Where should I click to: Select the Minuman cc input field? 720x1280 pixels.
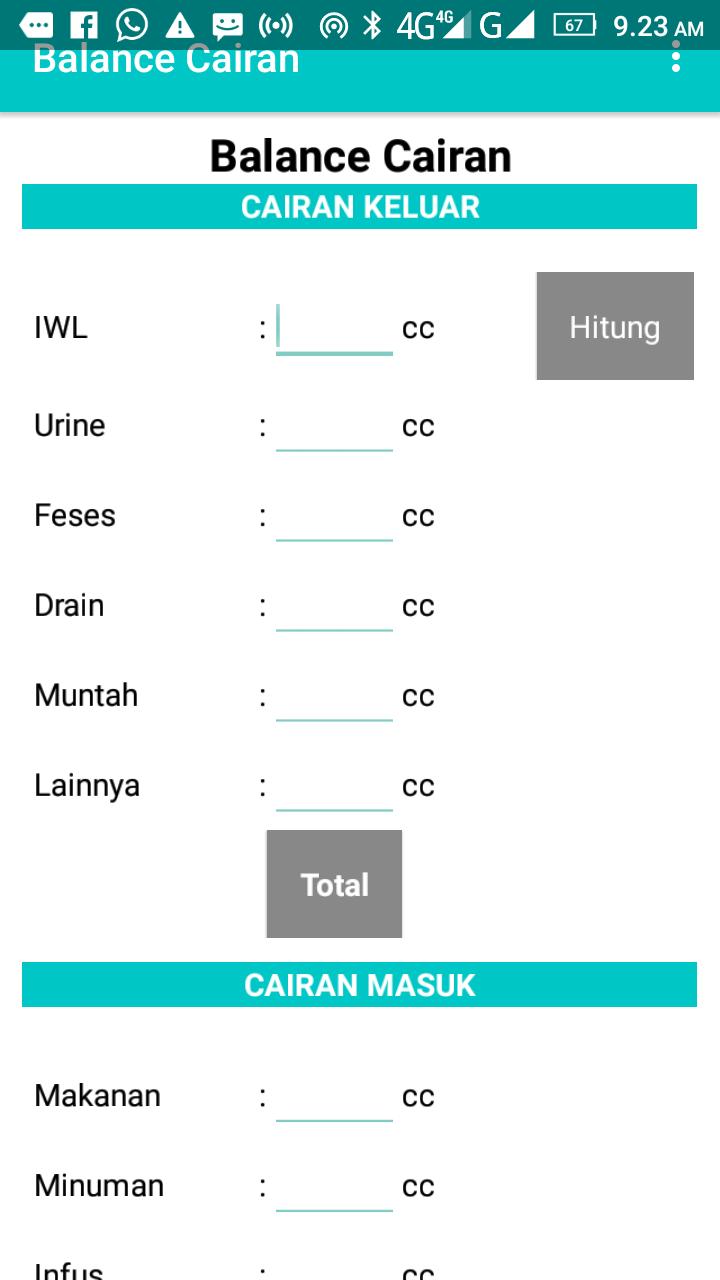(x=334, y=1186)
